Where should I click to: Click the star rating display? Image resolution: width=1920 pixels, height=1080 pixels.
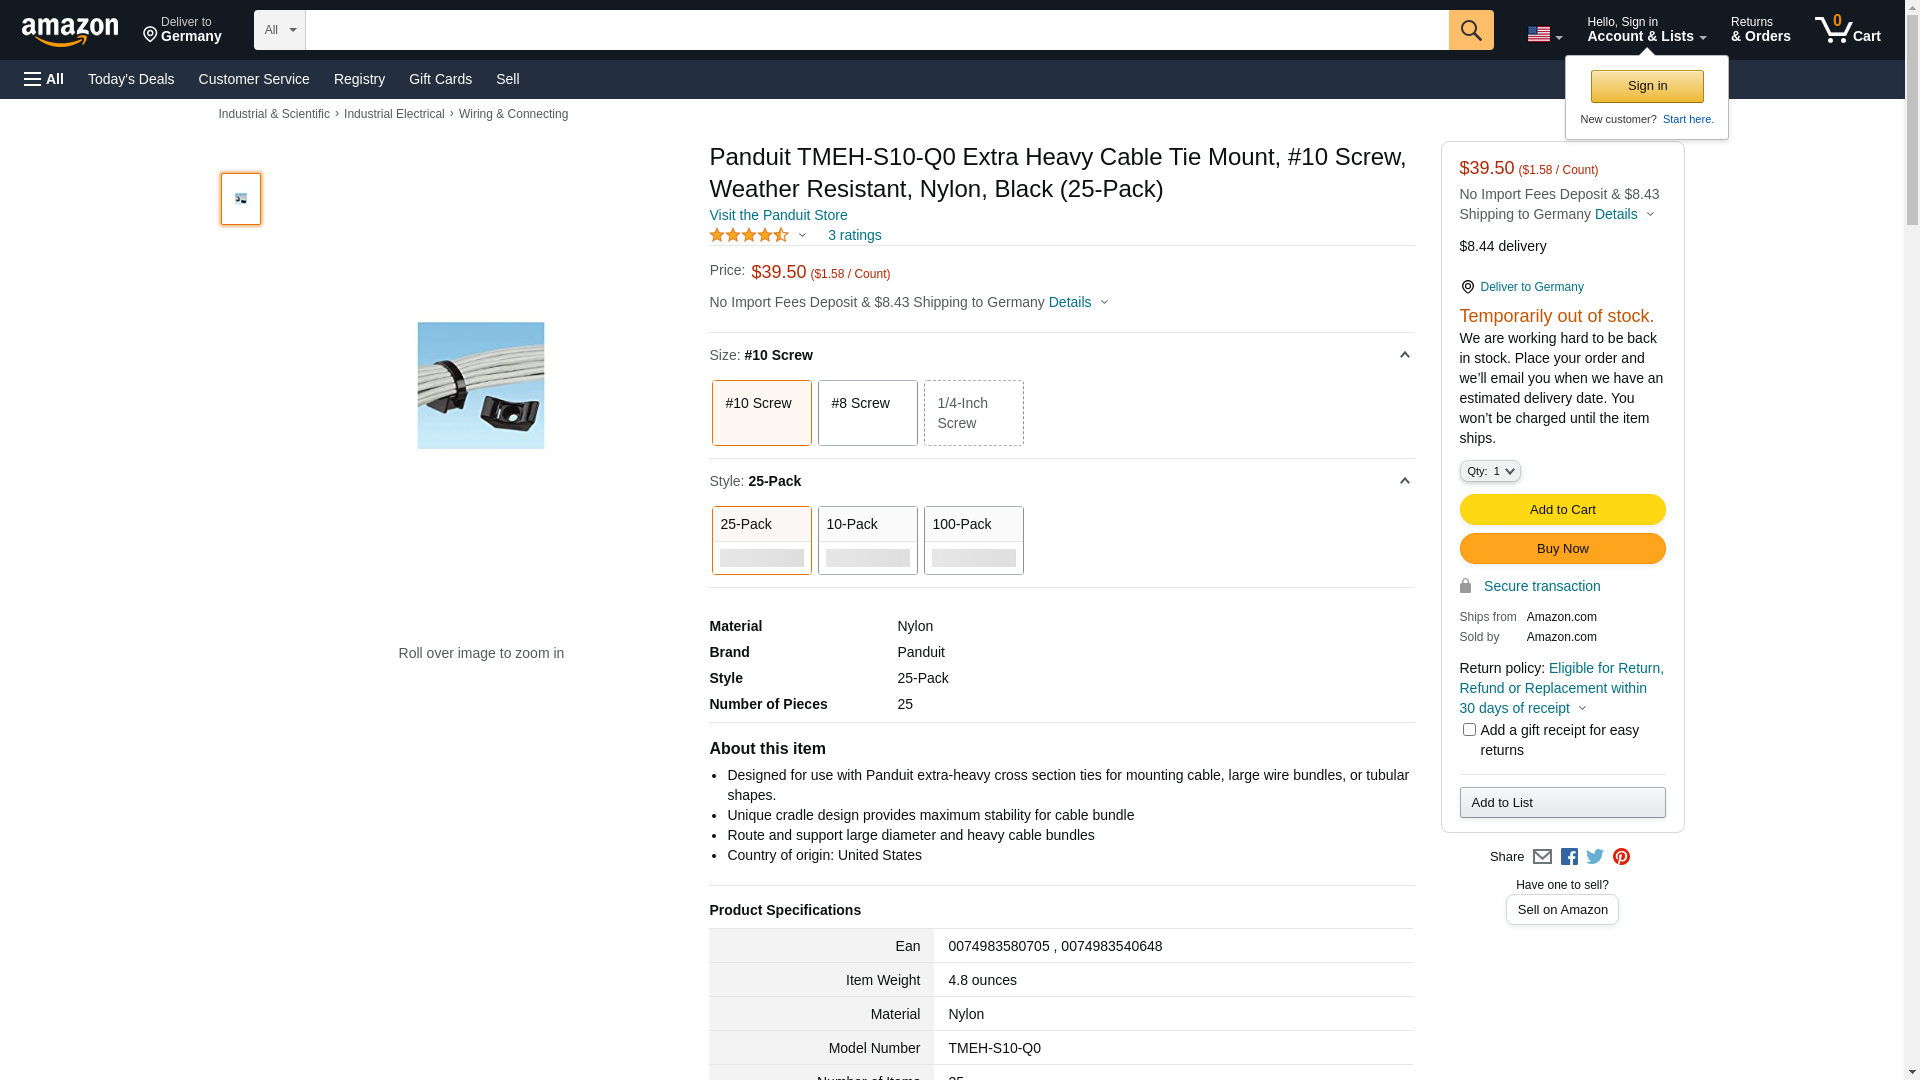point(750,235)
